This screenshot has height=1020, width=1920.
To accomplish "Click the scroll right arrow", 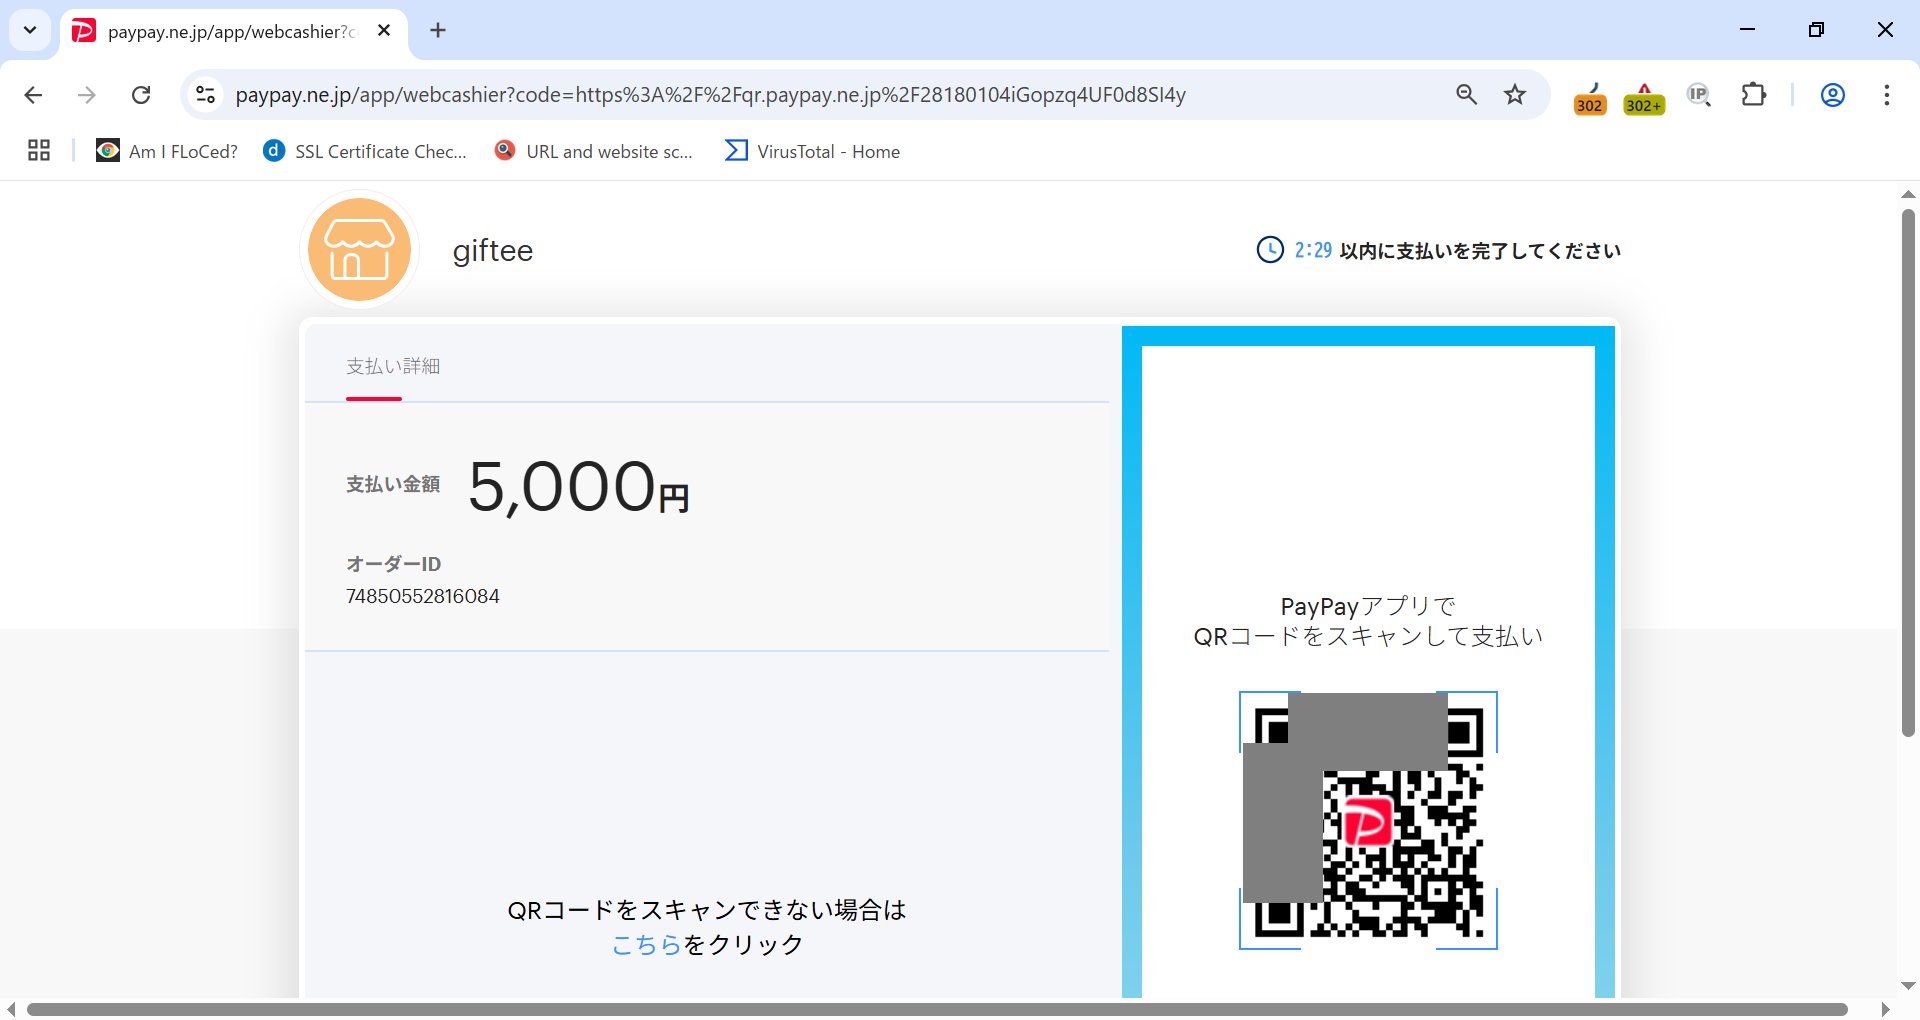I will click(1886, 1009).
